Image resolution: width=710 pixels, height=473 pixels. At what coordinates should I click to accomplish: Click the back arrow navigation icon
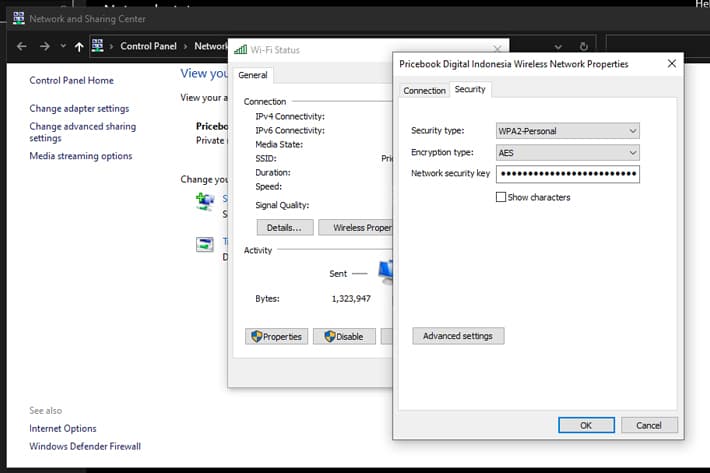(22, 46)
